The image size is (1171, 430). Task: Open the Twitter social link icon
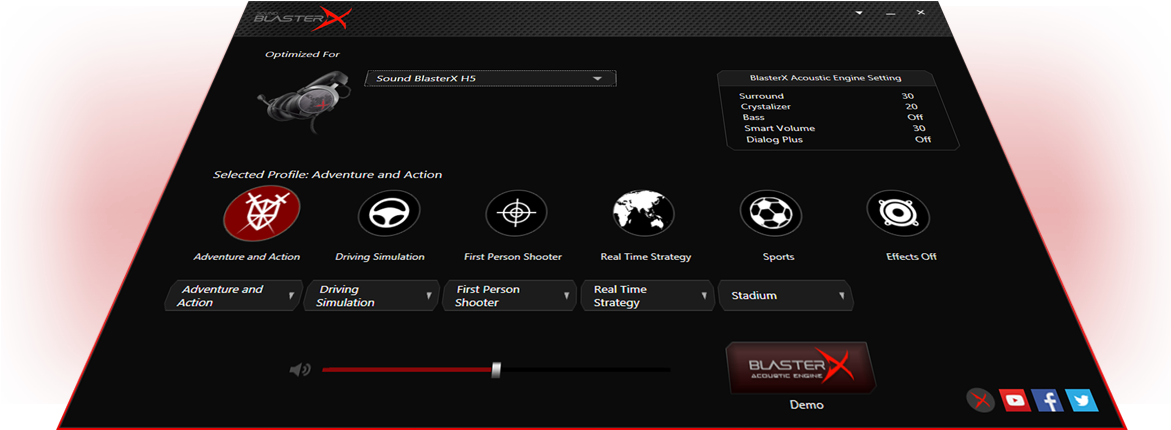click(1081, 401)
